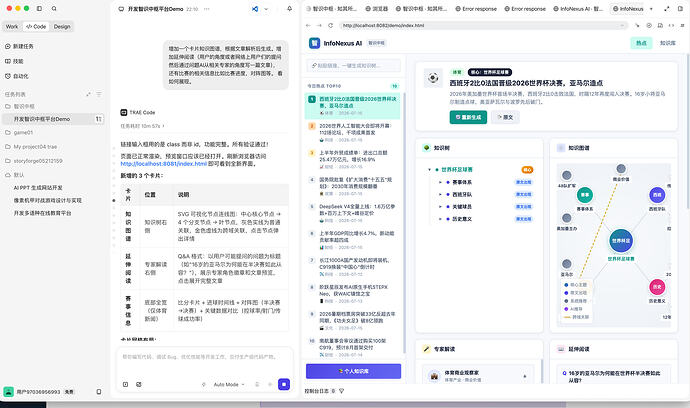Click the device icon beside user name
690x408 pixels.
click(x=99, y=391)
